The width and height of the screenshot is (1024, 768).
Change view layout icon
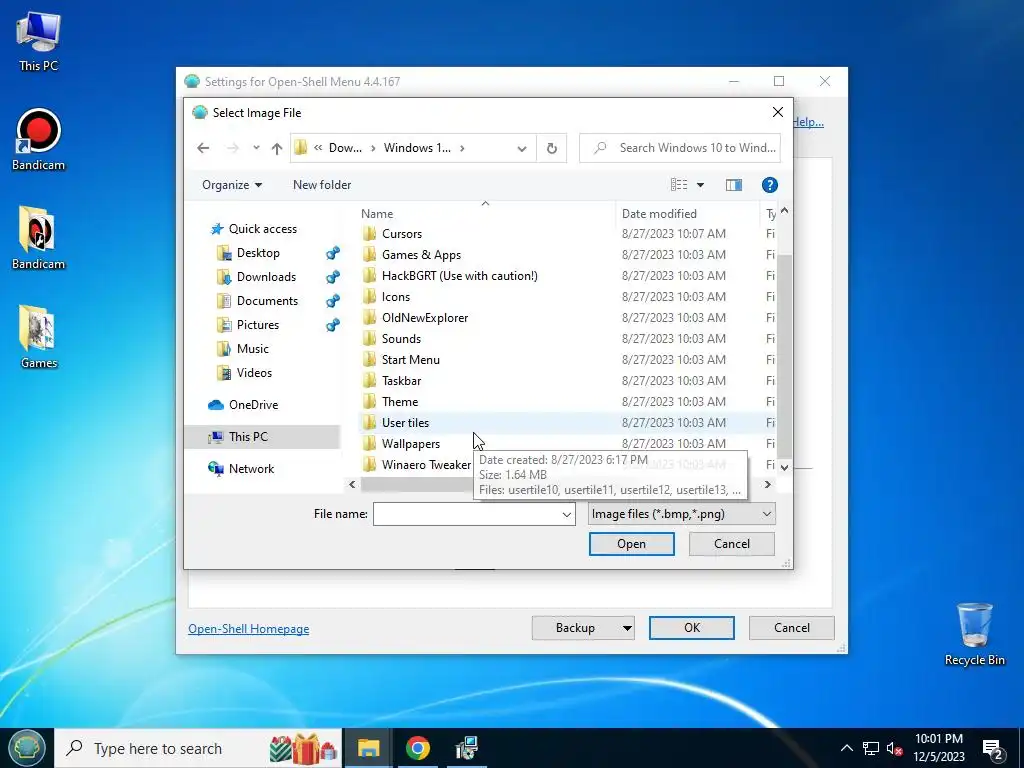679,185
